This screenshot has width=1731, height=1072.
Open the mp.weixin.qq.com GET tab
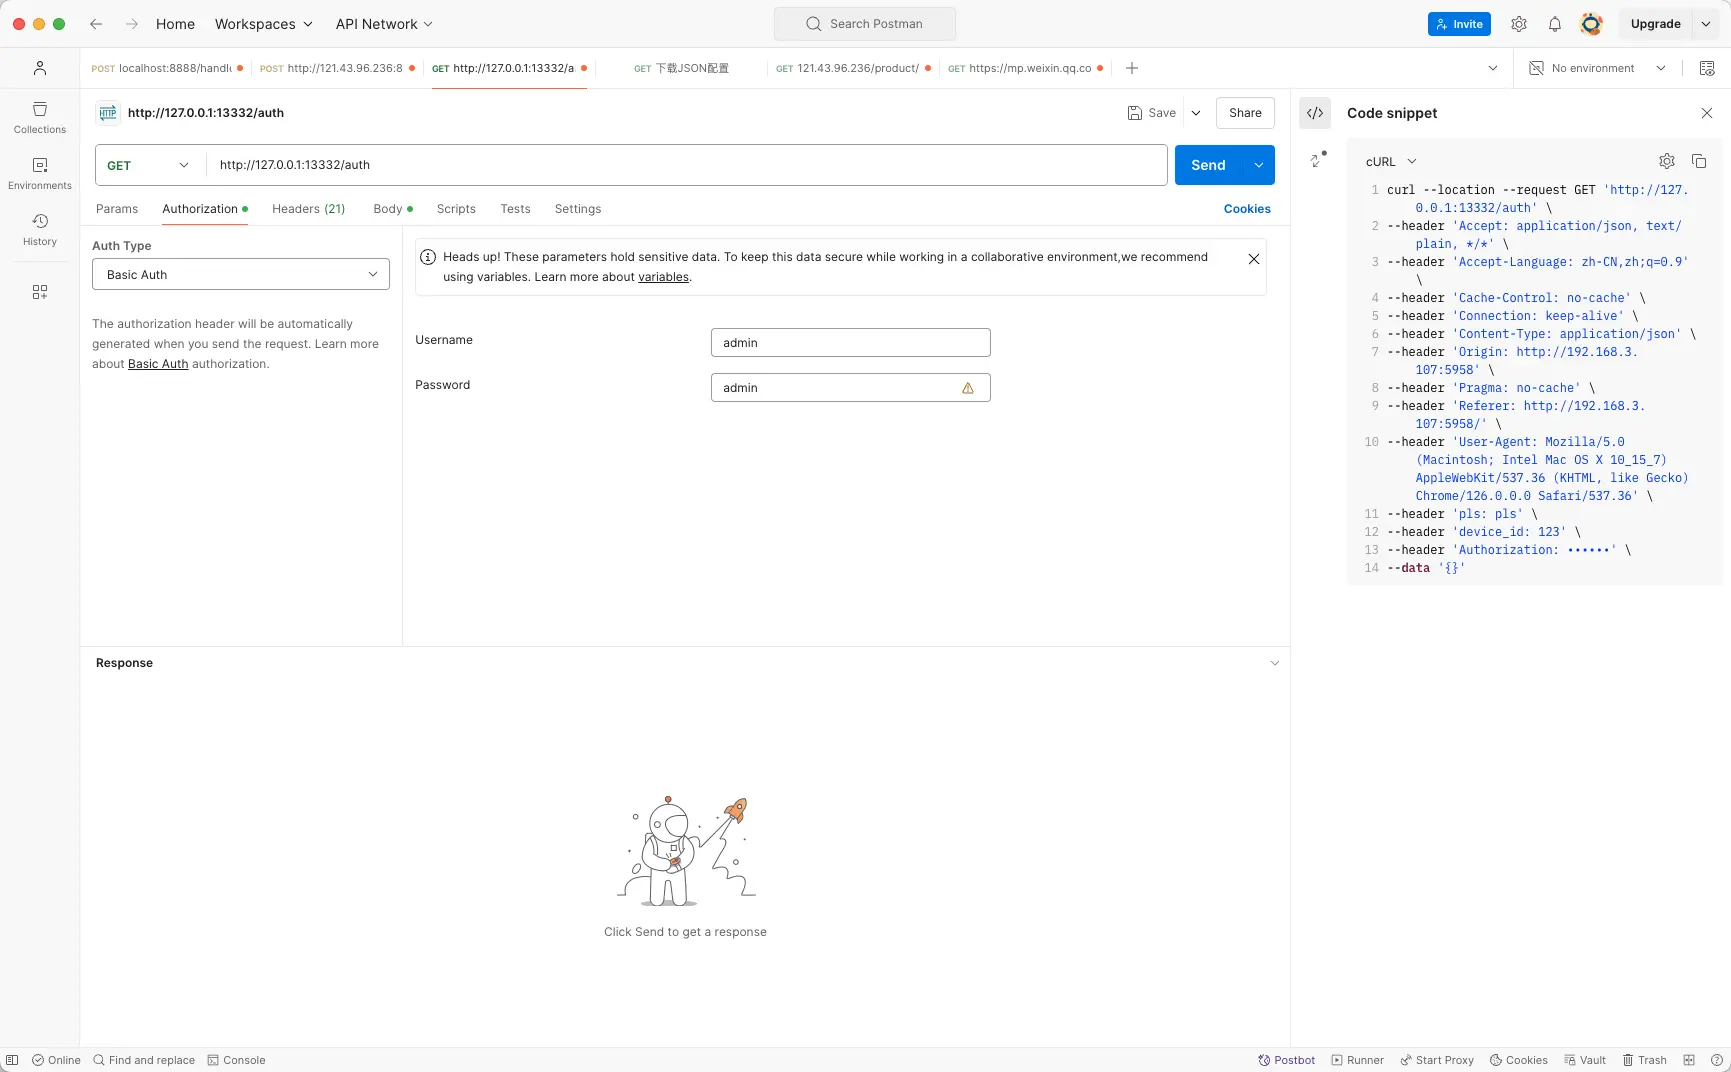[x=1026, y=68]
